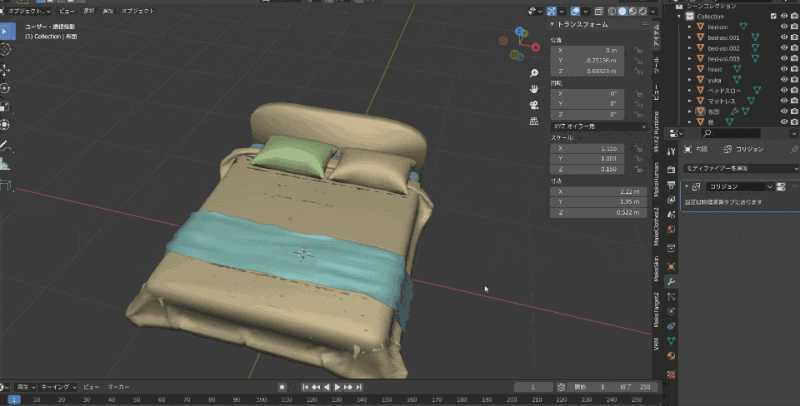Toggle X-ray display in viewport header

click(598, 11)
